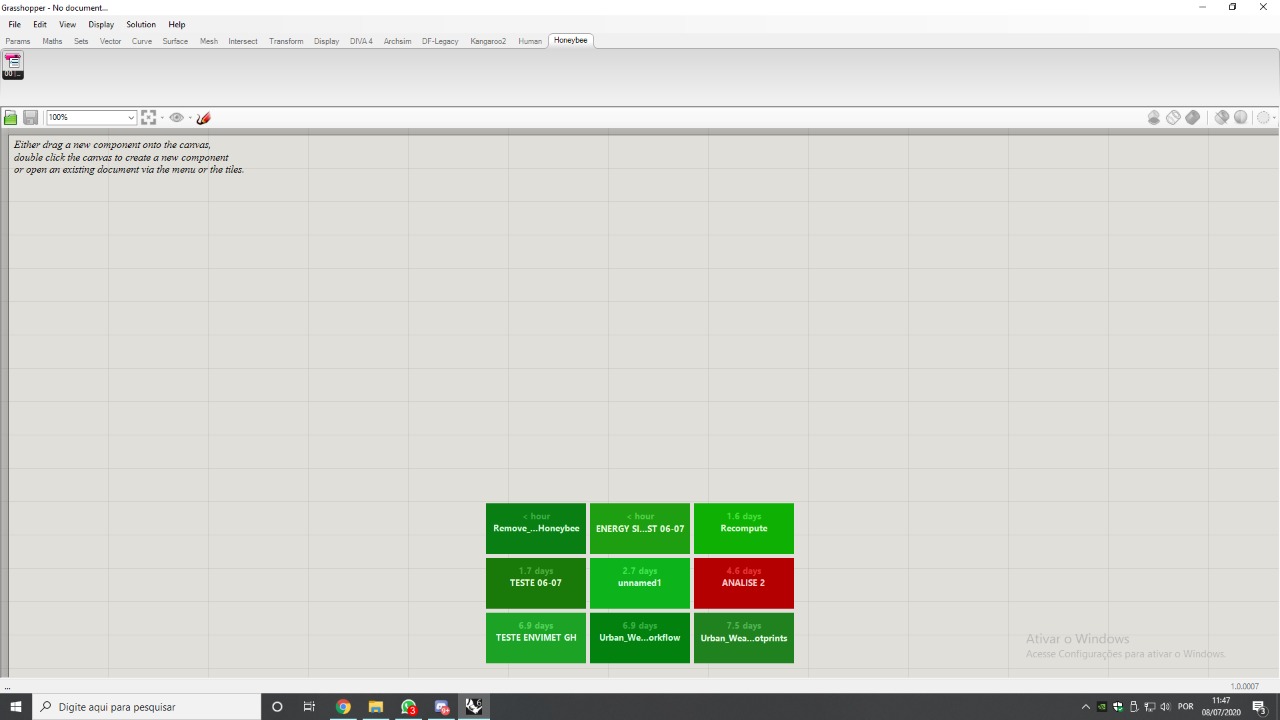
Task: Switch to the Human tab
Action: click(x=530, y=41)
